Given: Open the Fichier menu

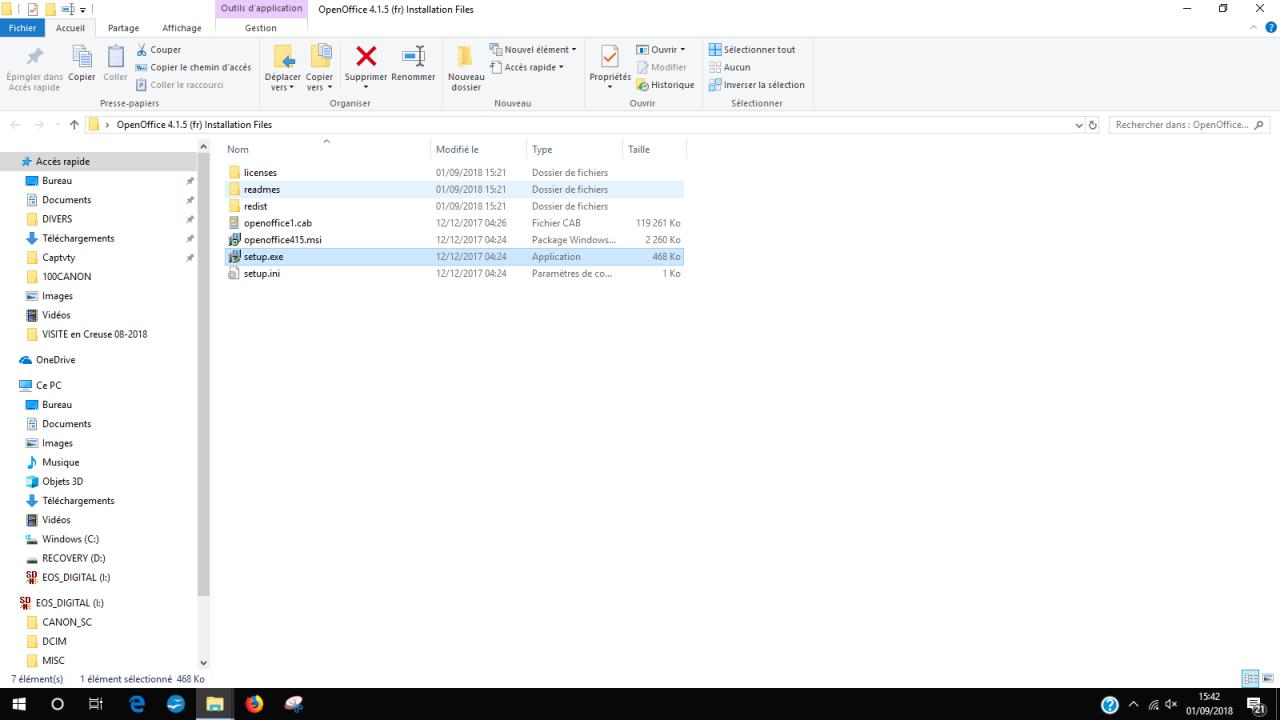Looking at the screenshot, I should (23, 28).
